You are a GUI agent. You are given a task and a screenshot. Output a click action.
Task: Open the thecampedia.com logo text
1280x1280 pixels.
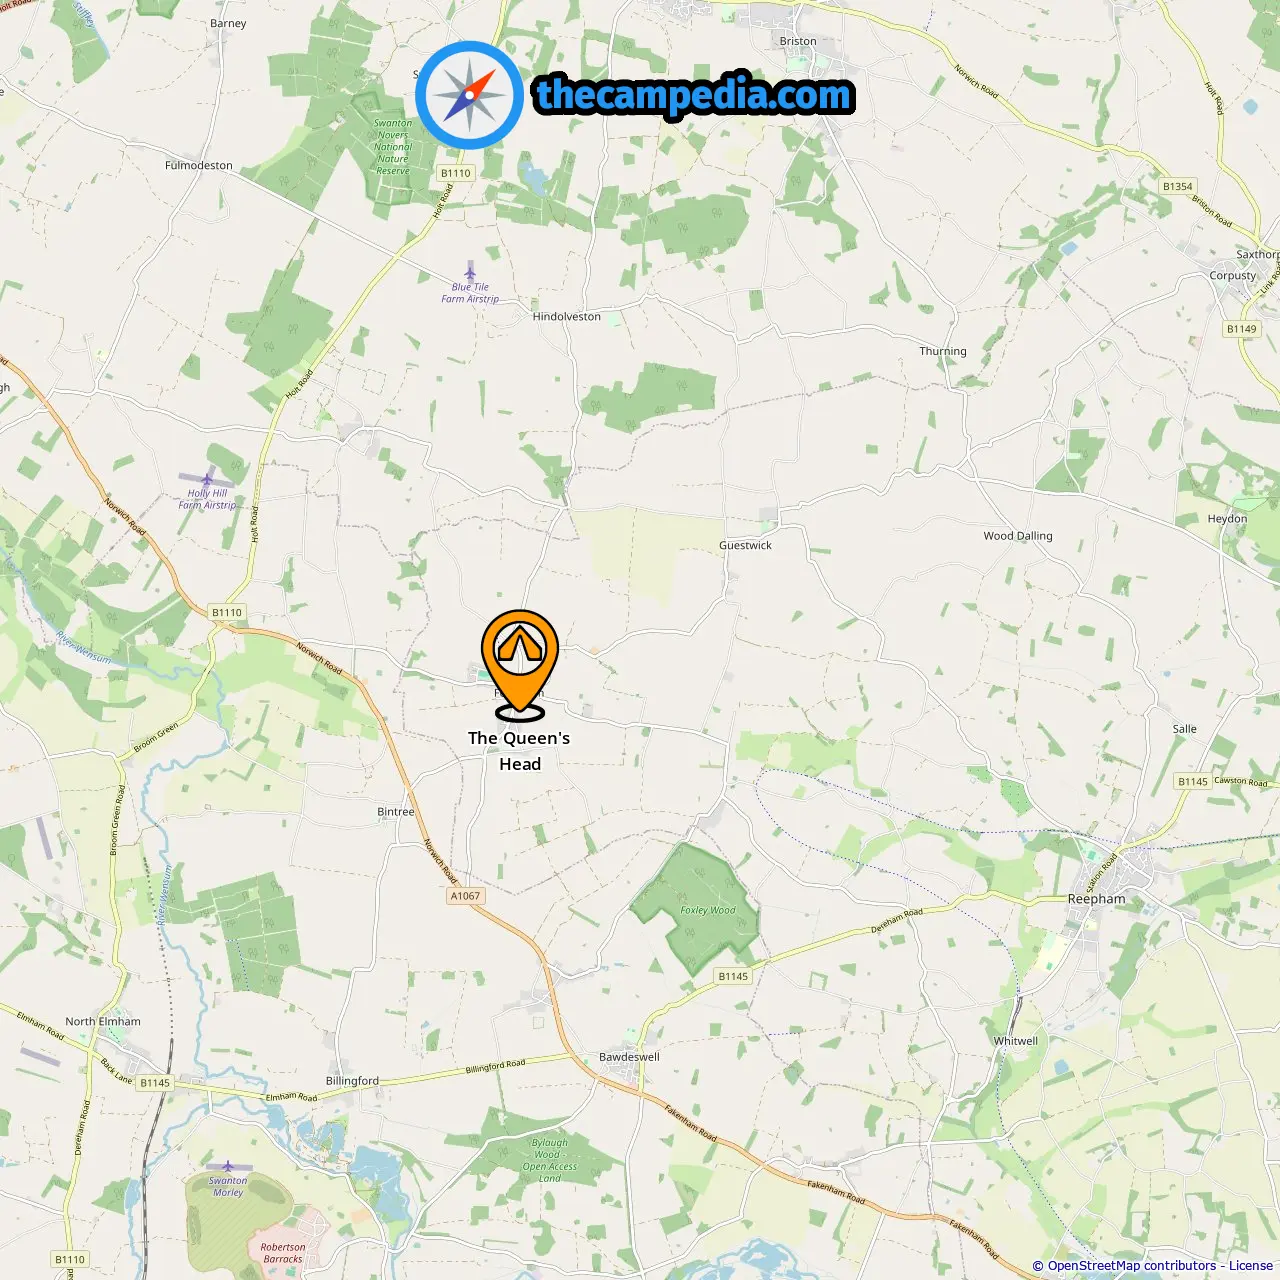pos(694,95)
